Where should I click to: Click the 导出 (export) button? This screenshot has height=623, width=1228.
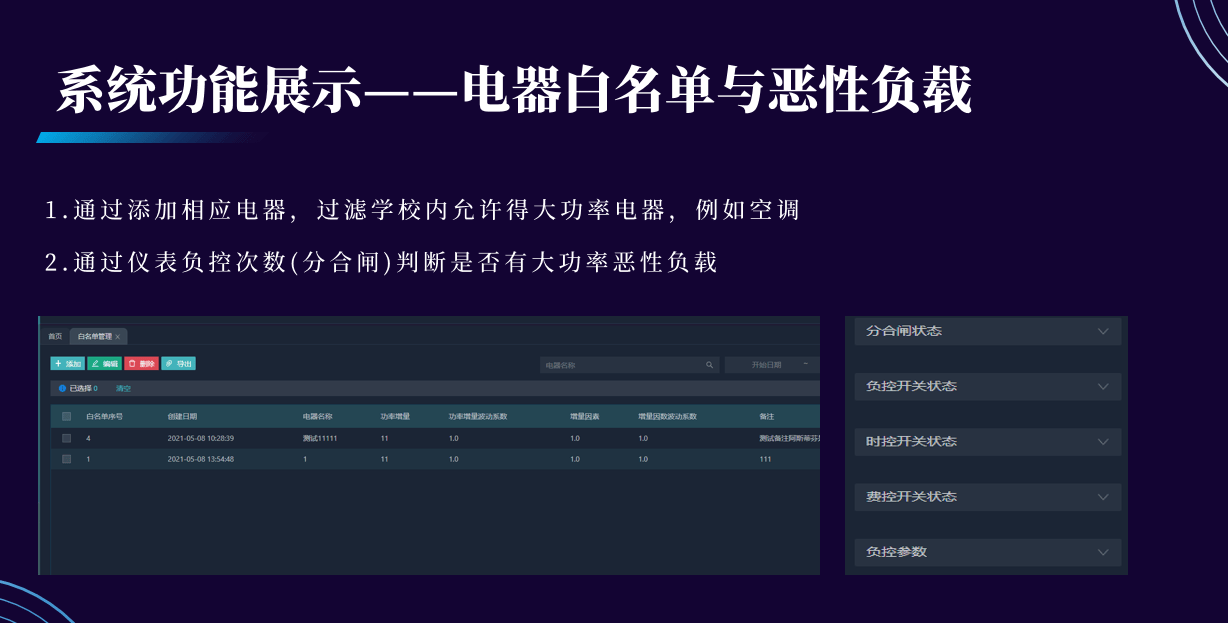pos(179,364)
